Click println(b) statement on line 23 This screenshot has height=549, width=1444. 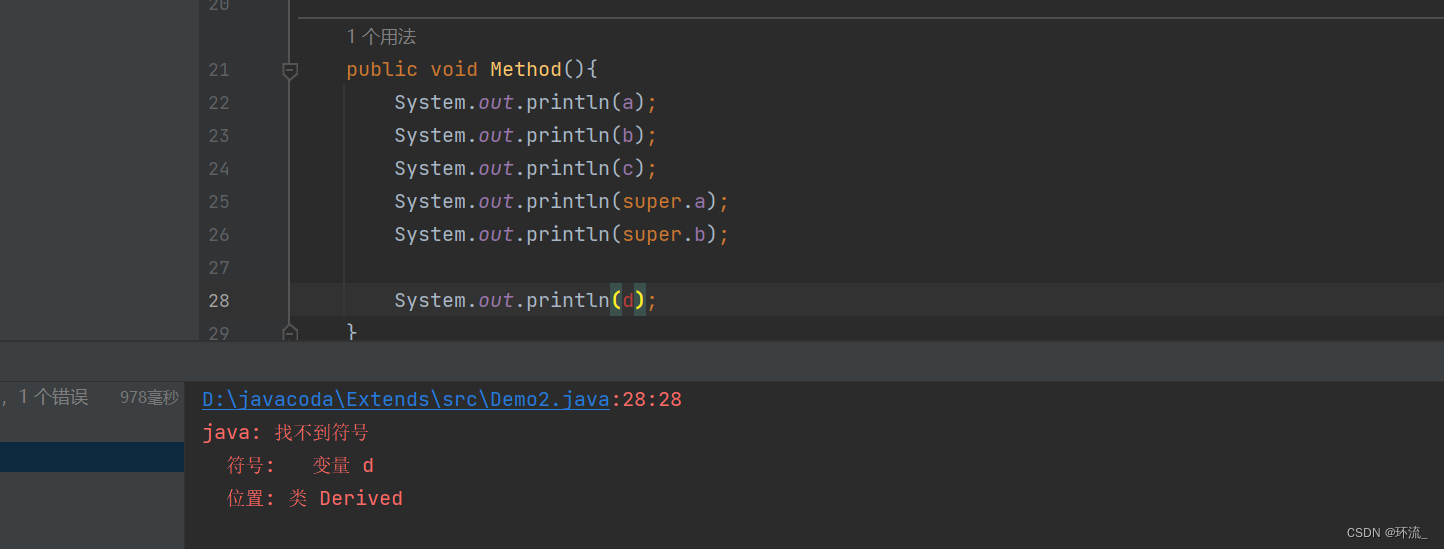pyautogui.click(x=526, y=135)
